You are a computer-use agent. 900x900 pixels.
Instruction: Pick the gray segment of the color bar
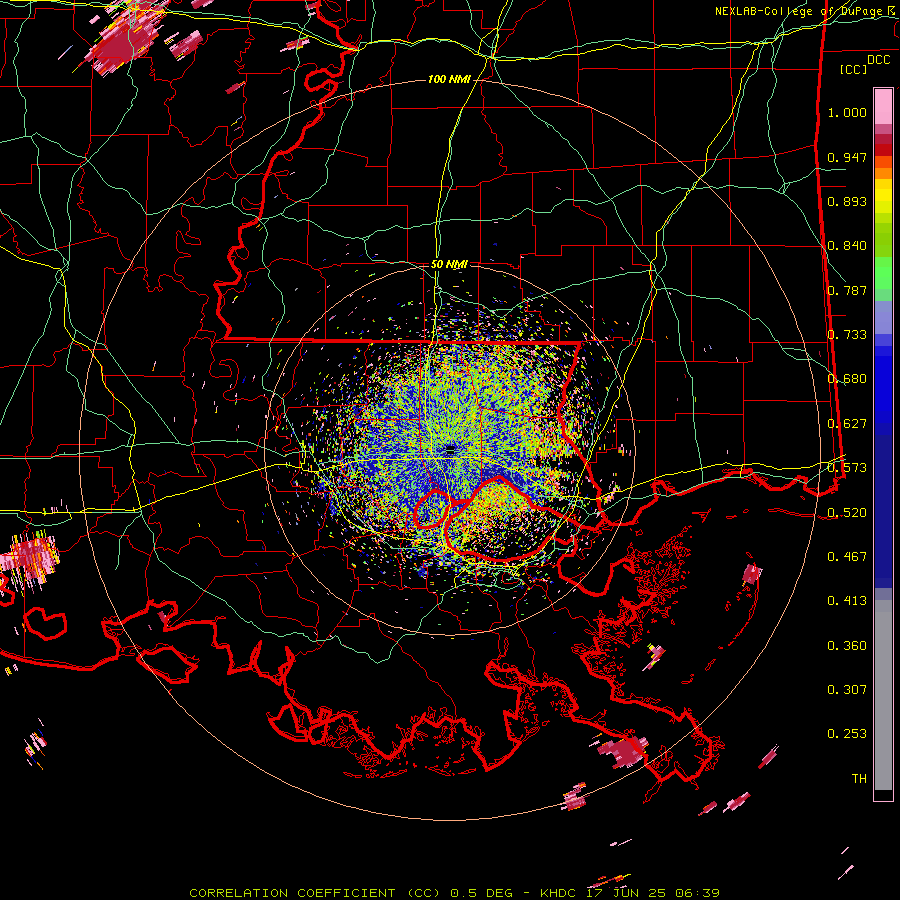click(883, 695)
